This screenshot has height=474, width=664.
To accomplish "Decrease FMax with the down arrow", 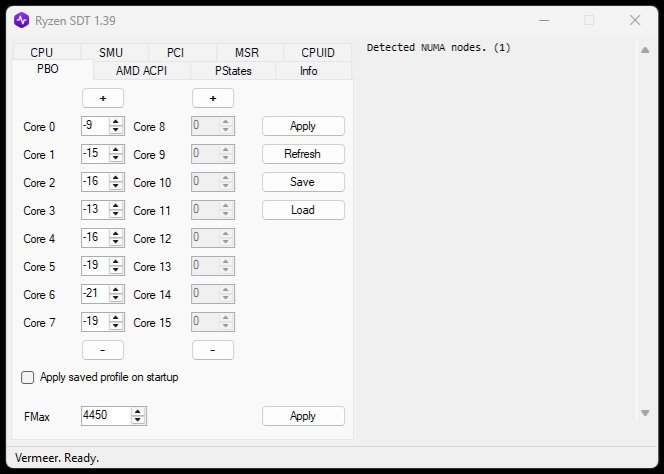I will pyautogui.click(x=138, y=420).
